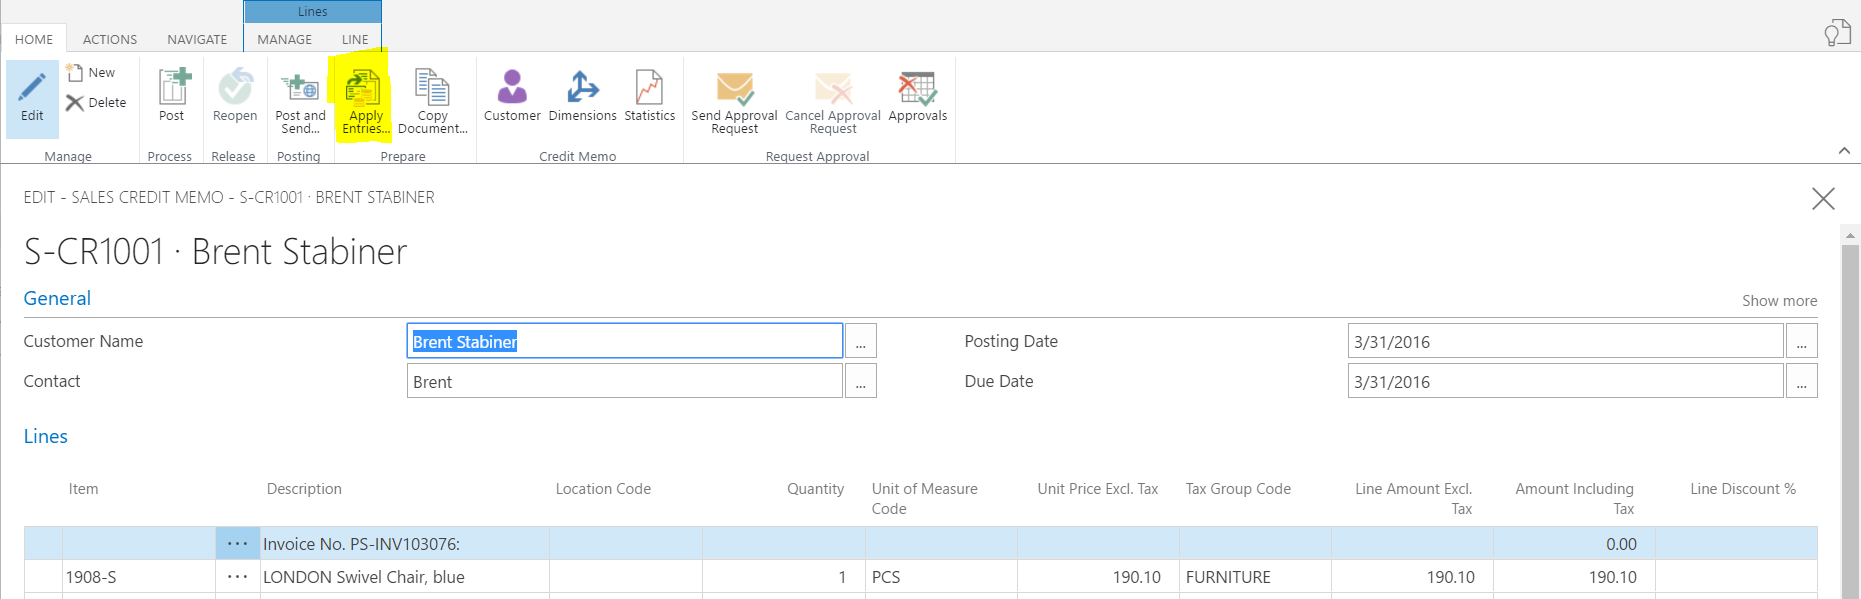Select the Invoice No. PS-INV103076 cell
This screenshot has height=599, width=1861.
[x=405, y=544]
